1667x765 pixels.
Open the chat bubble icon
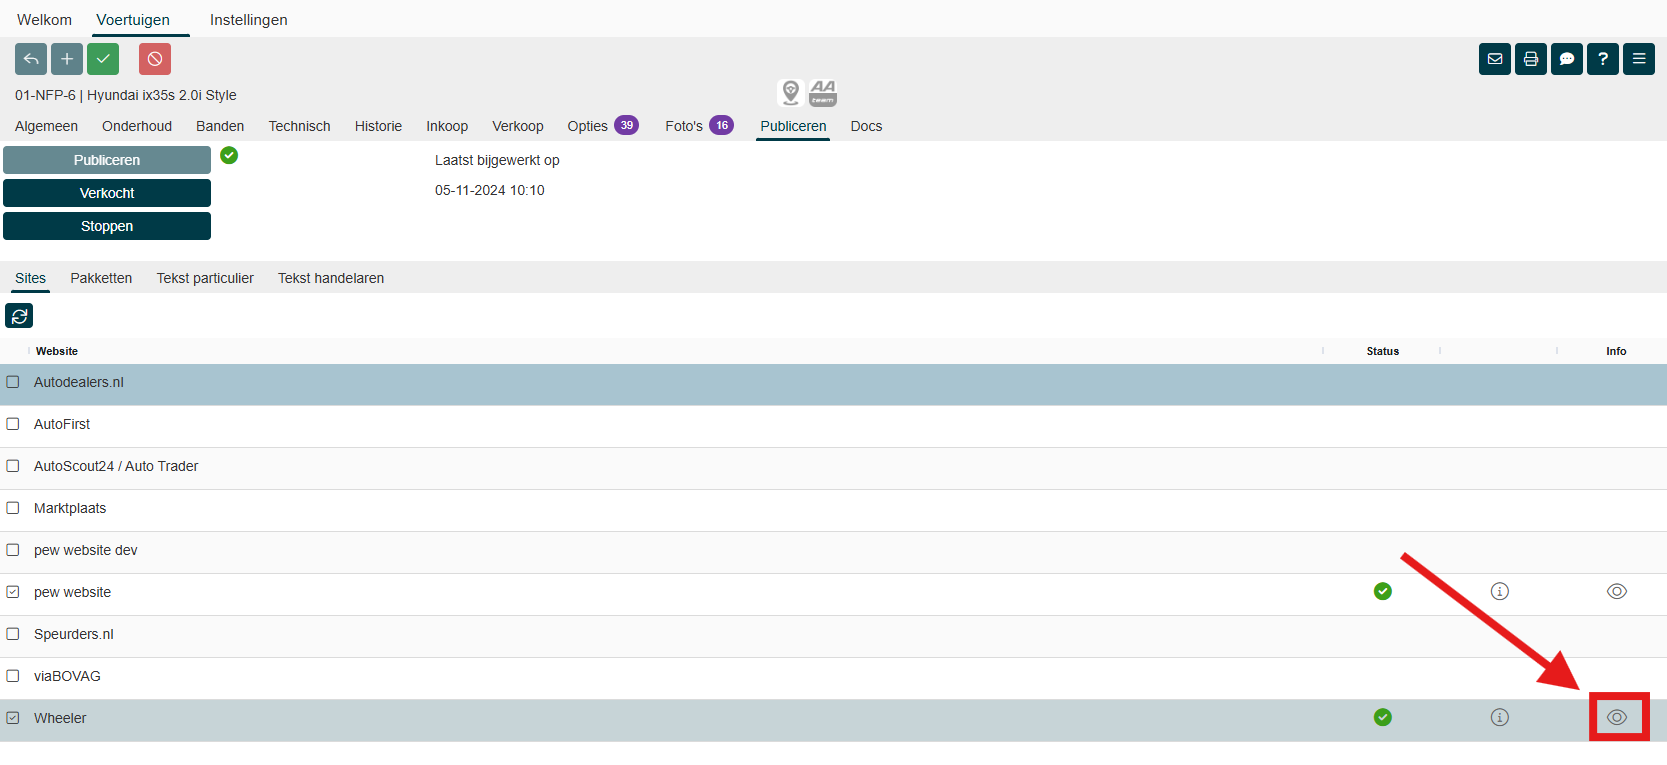point(1567,59)
